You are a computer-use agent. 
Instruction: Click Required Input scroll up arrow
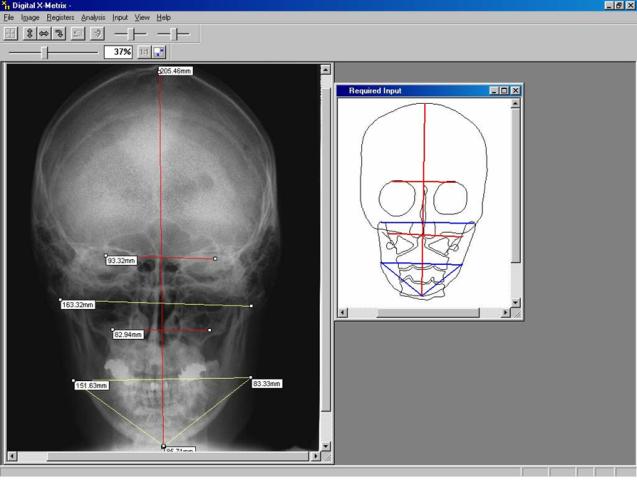pyautogui.click(x=515, y=104)
